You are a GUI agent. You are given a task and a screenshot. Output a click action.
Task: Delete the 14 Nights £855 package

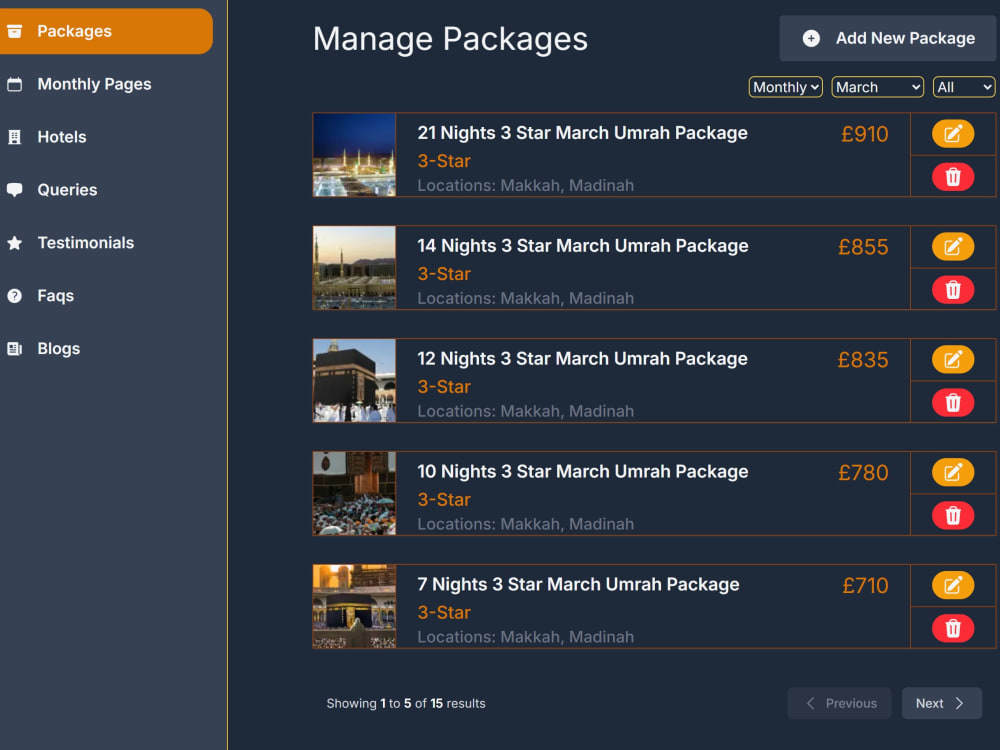[952, 290]
